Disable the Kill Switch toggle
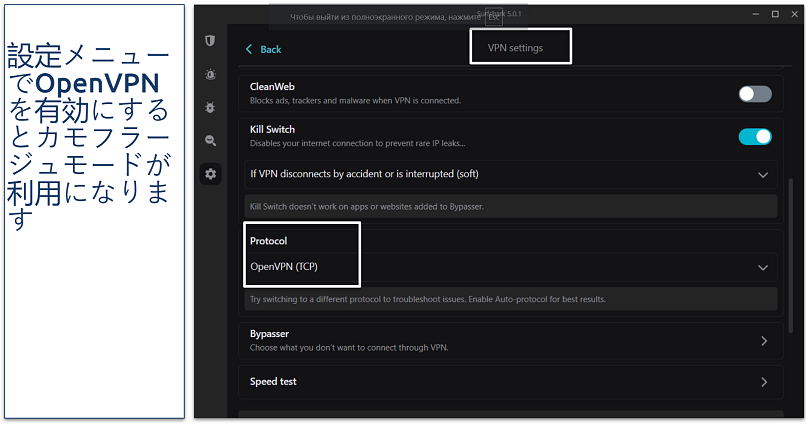The width and height of the screenshot is (806, 426). (x=755, y=137)
